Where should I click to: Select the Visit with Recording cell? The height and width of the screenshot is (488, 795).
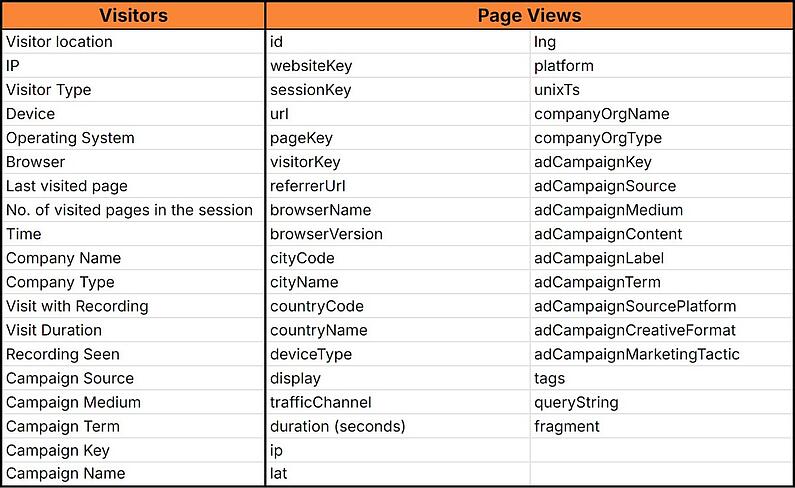[133, 306]
